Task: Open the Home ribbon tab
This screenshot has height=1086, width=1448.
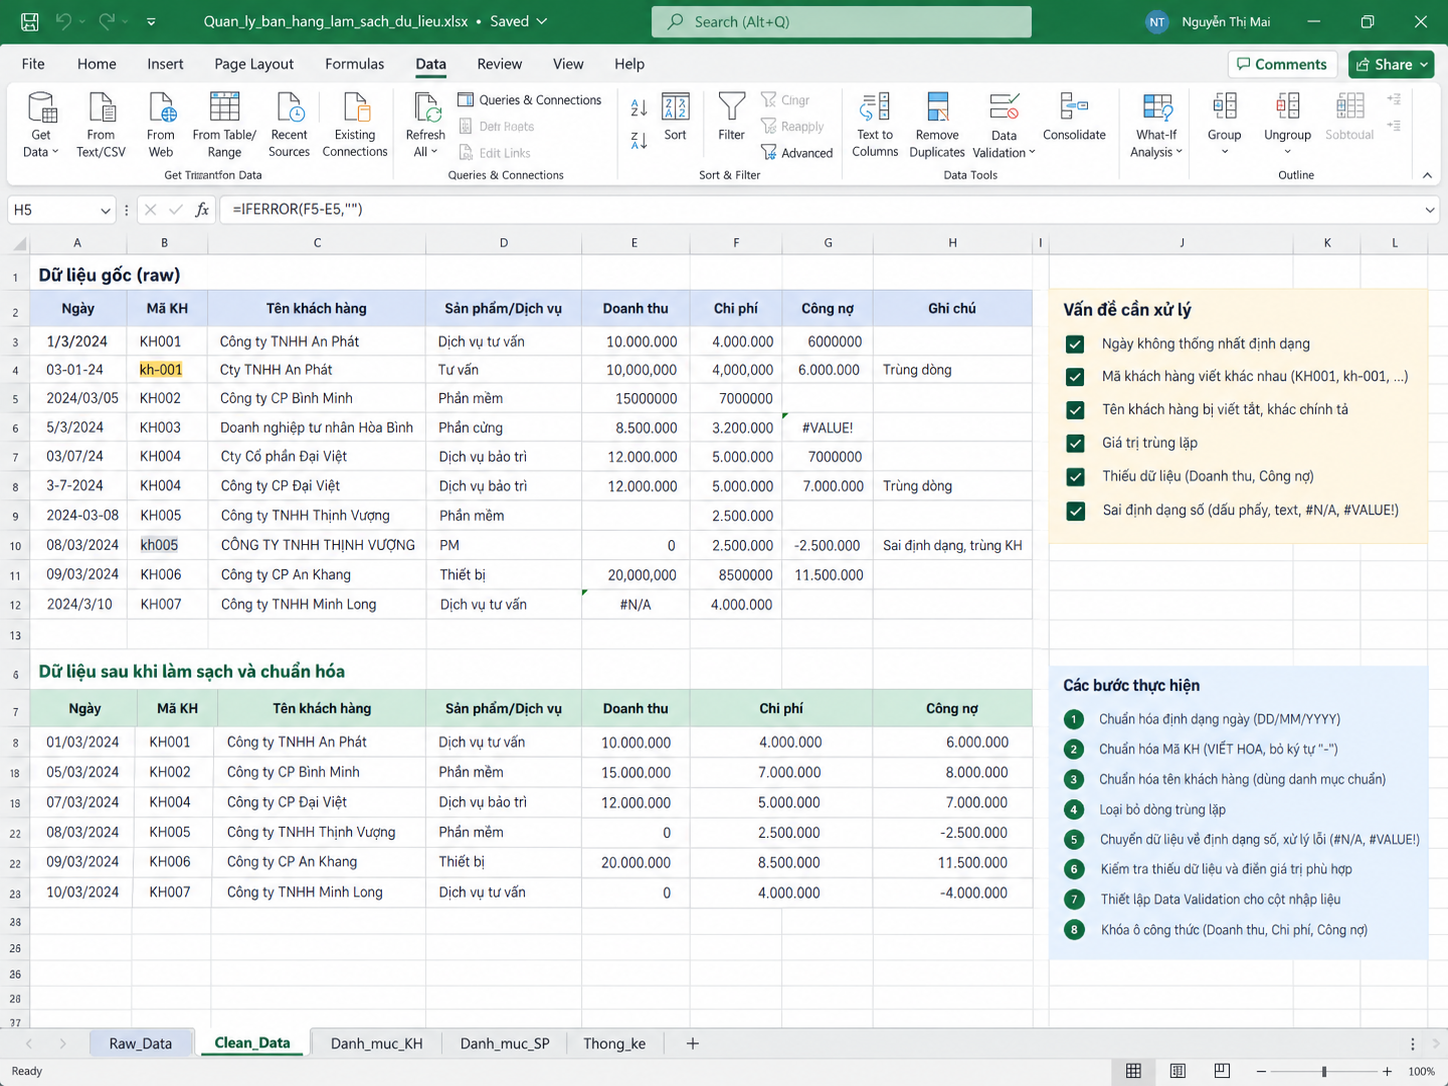Action: click(x=97, y=64)
